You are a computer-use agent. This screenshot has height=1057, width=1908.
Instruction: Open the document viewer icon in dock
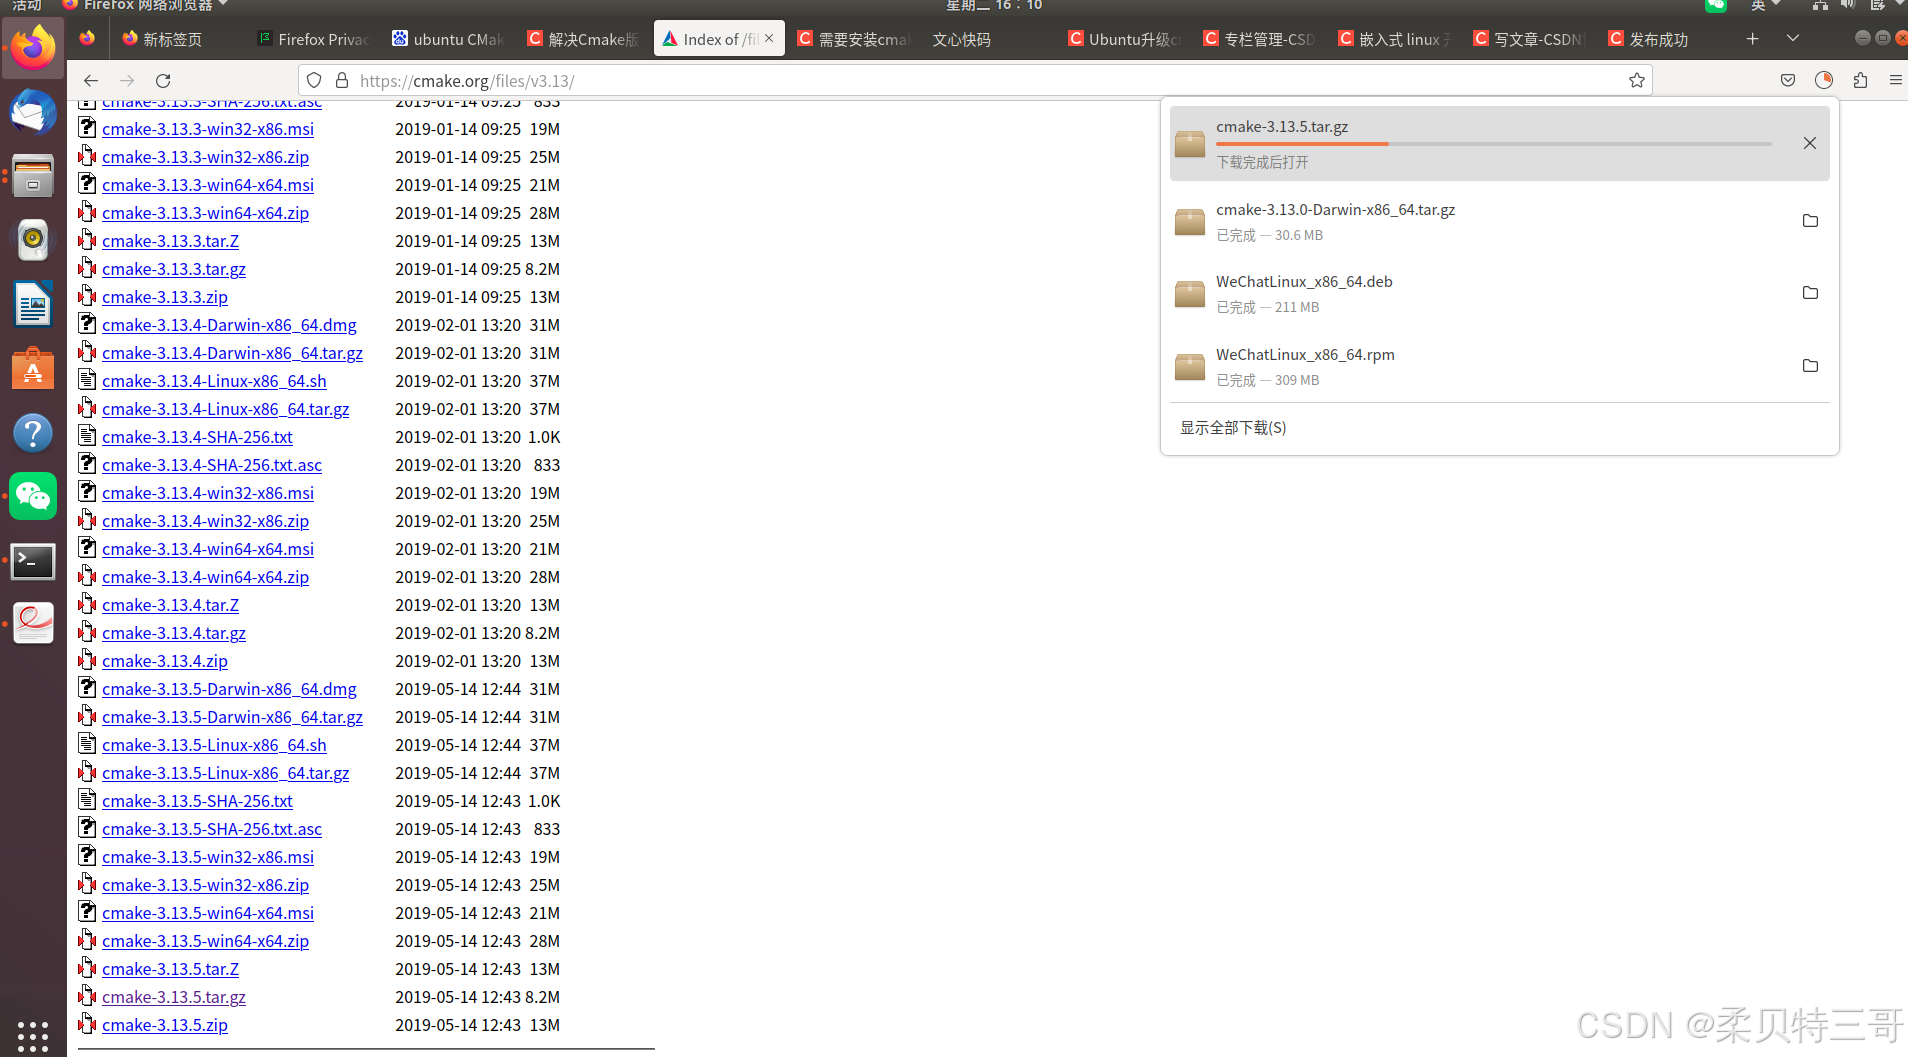(33, 624)
